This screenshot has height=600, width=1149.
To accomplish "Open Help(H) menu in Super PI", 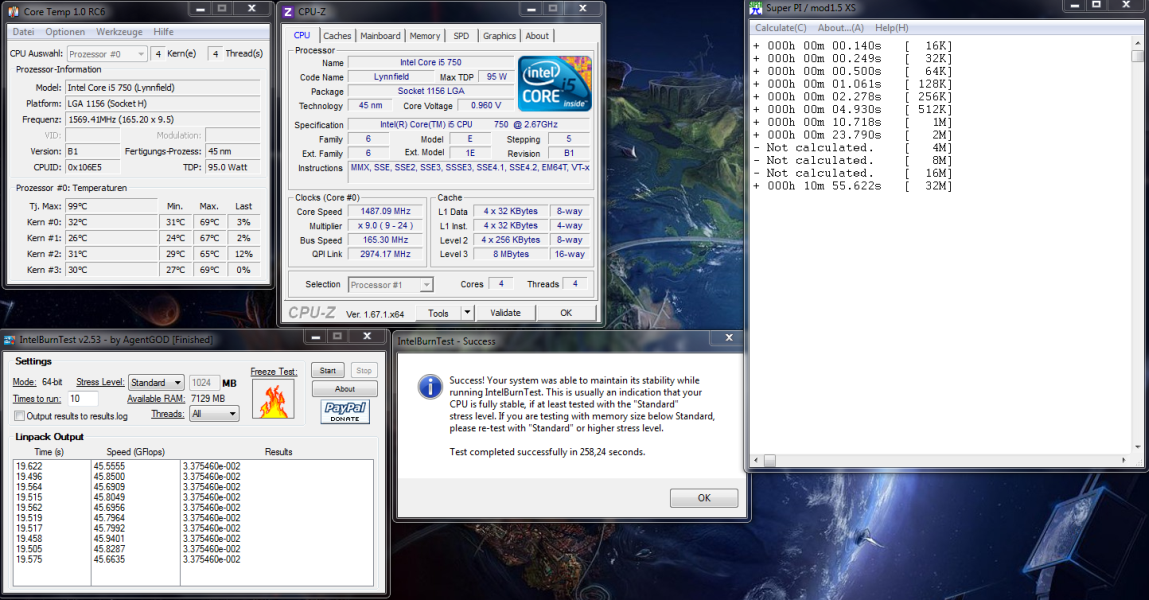I will point(892,28).
